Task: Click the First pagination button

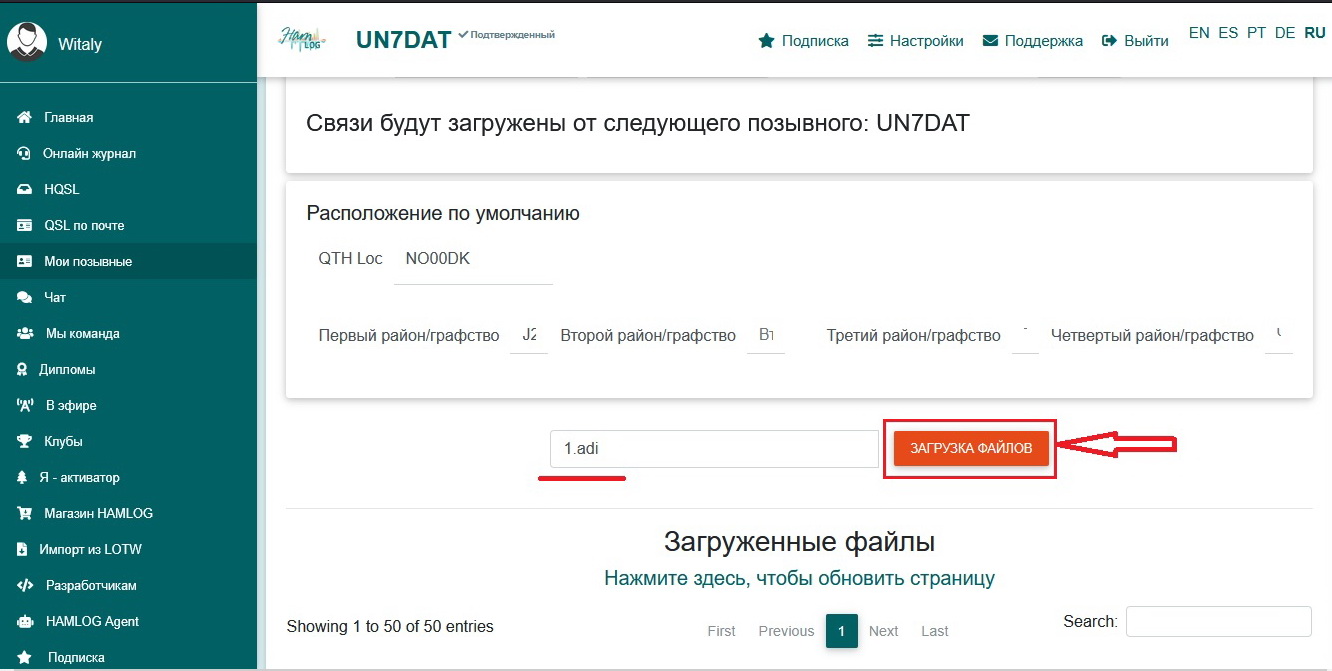Action: pyautogui.click(x=721, y=631)
